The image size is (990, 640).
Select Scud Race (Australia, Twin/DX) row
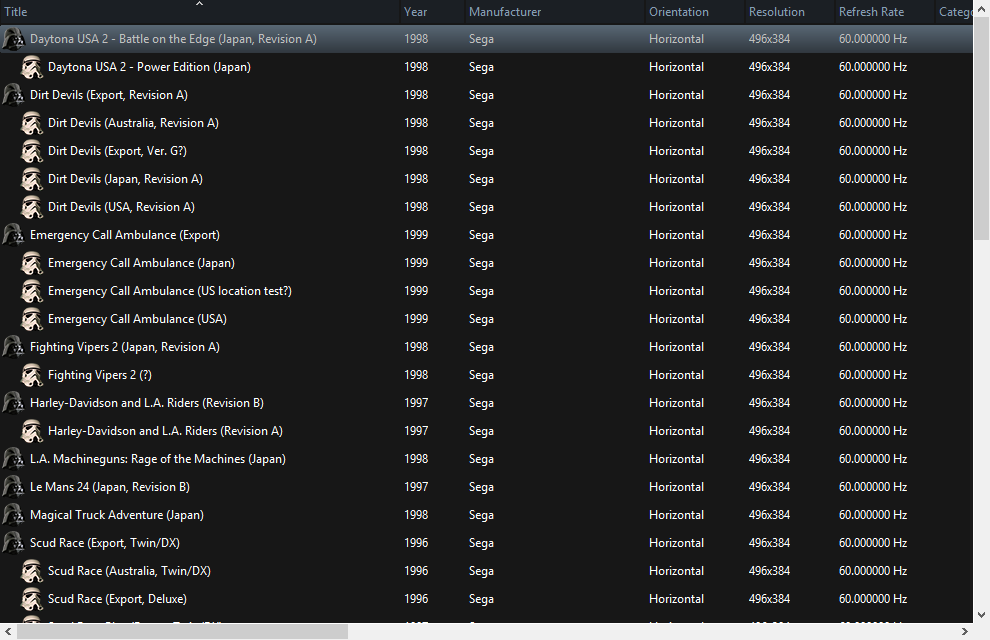486,571
